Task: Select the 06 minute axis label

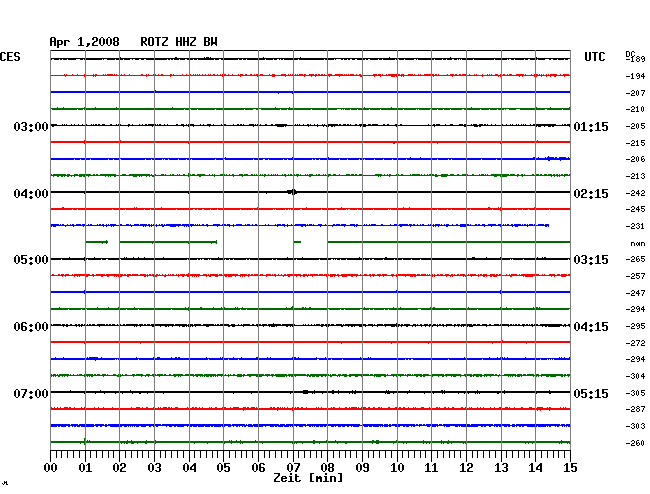Action: point(258,468)
